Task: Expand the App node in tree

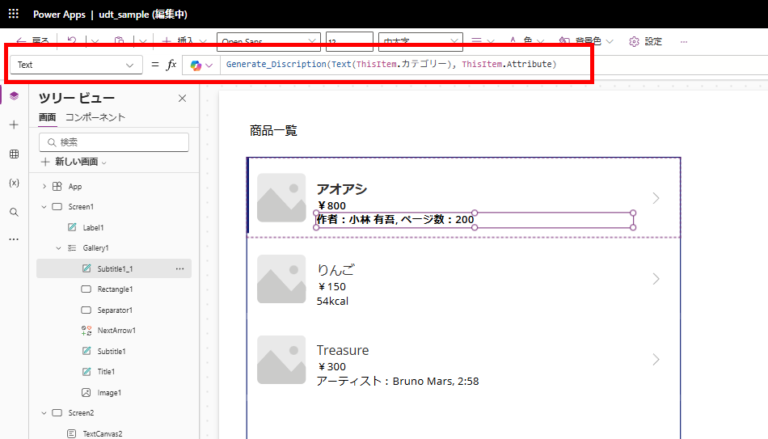Action: (45, 186)
